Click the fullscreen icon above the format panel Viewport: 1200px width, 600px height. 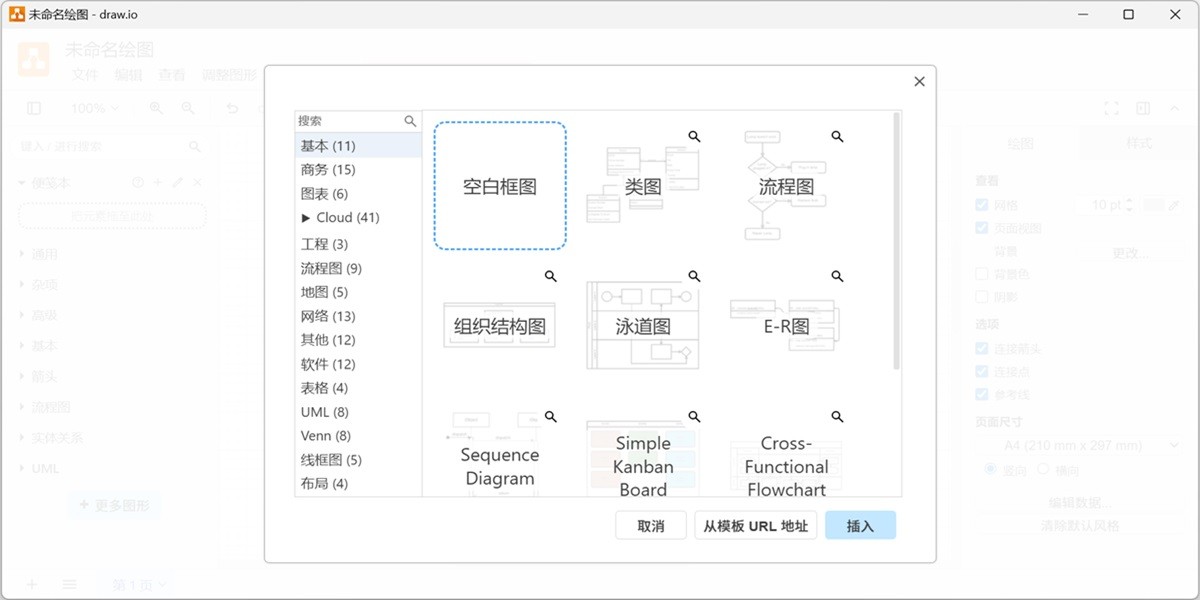pyautogui.click(x=1110, y=107)
